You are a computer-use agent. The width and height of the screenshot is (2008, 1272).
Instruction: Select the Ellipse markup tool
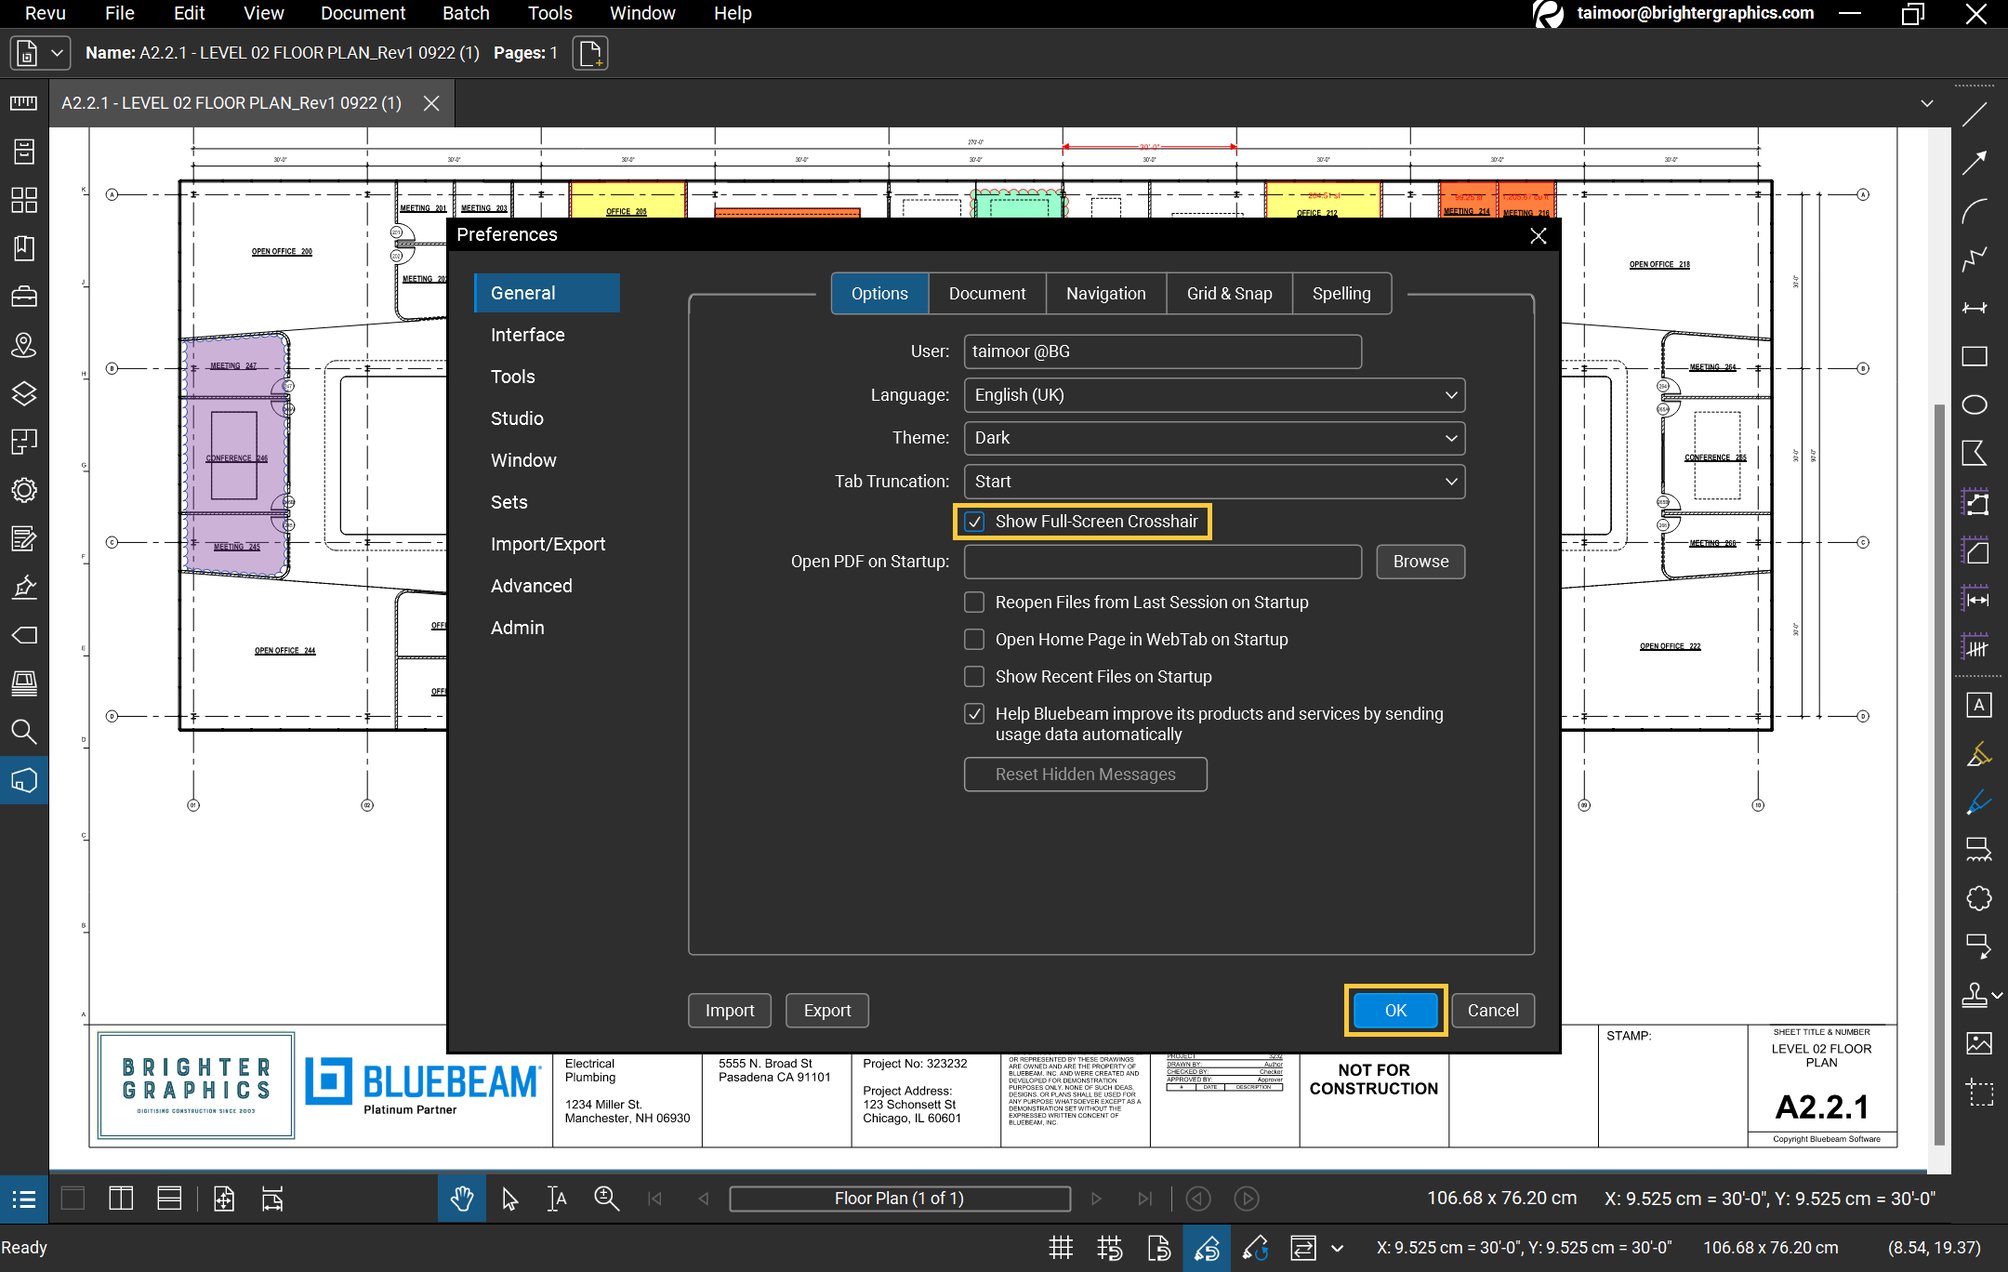tap(1975, 404)
